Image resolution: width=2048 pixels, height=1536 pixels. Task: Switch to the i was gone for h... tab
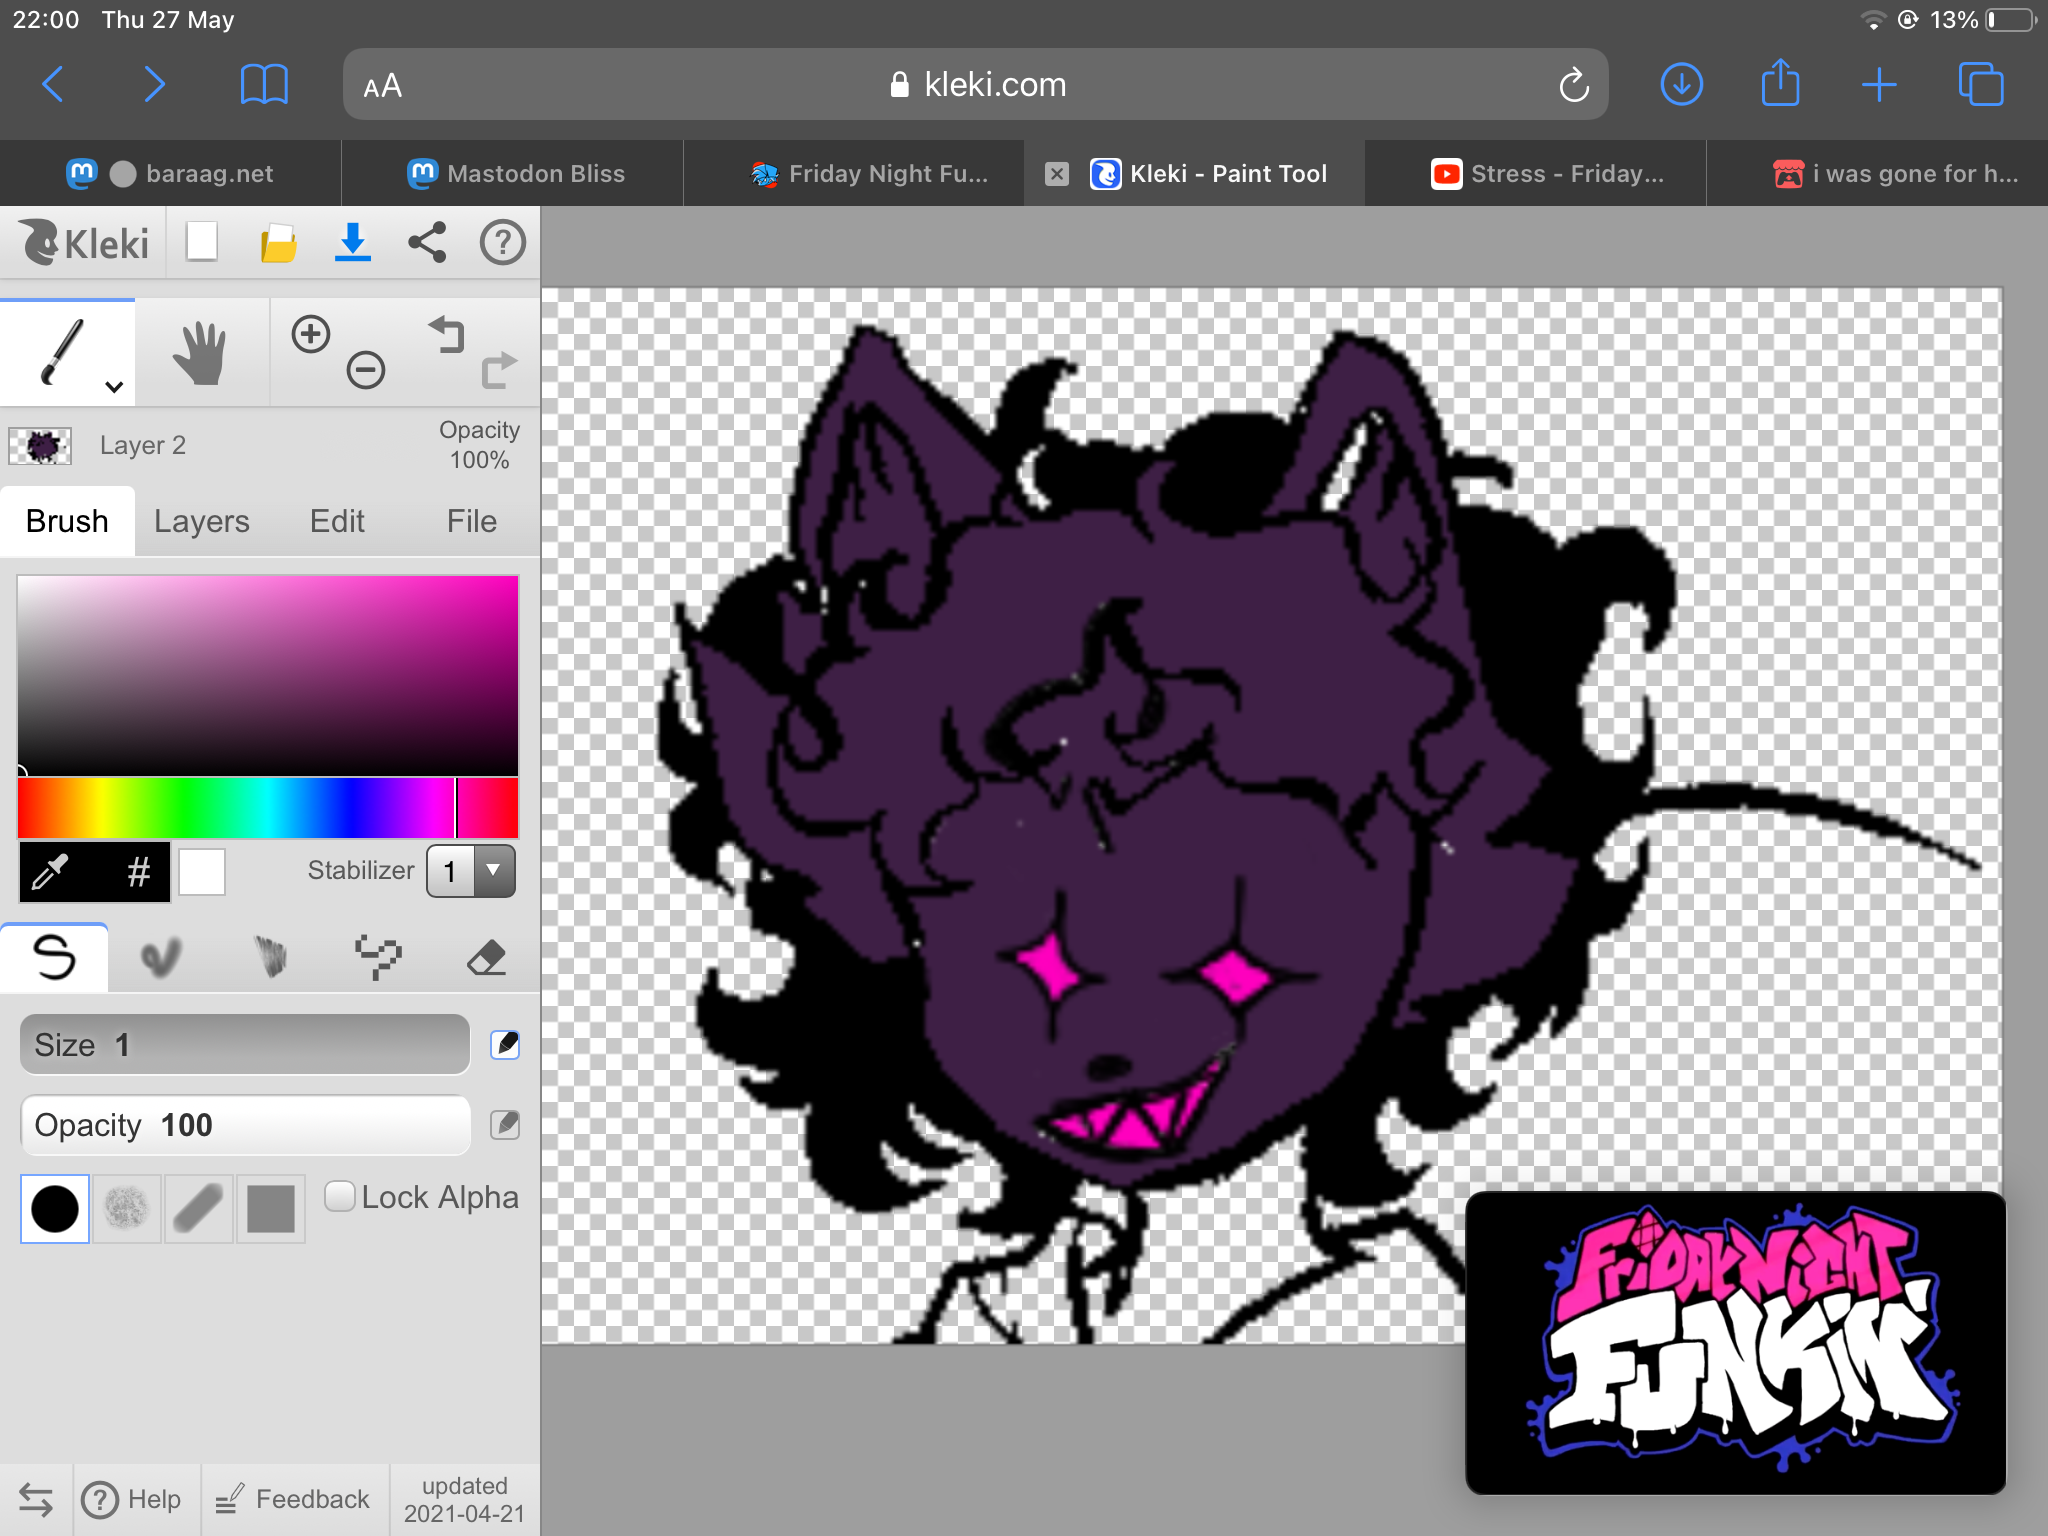(x=1878, y=174)
